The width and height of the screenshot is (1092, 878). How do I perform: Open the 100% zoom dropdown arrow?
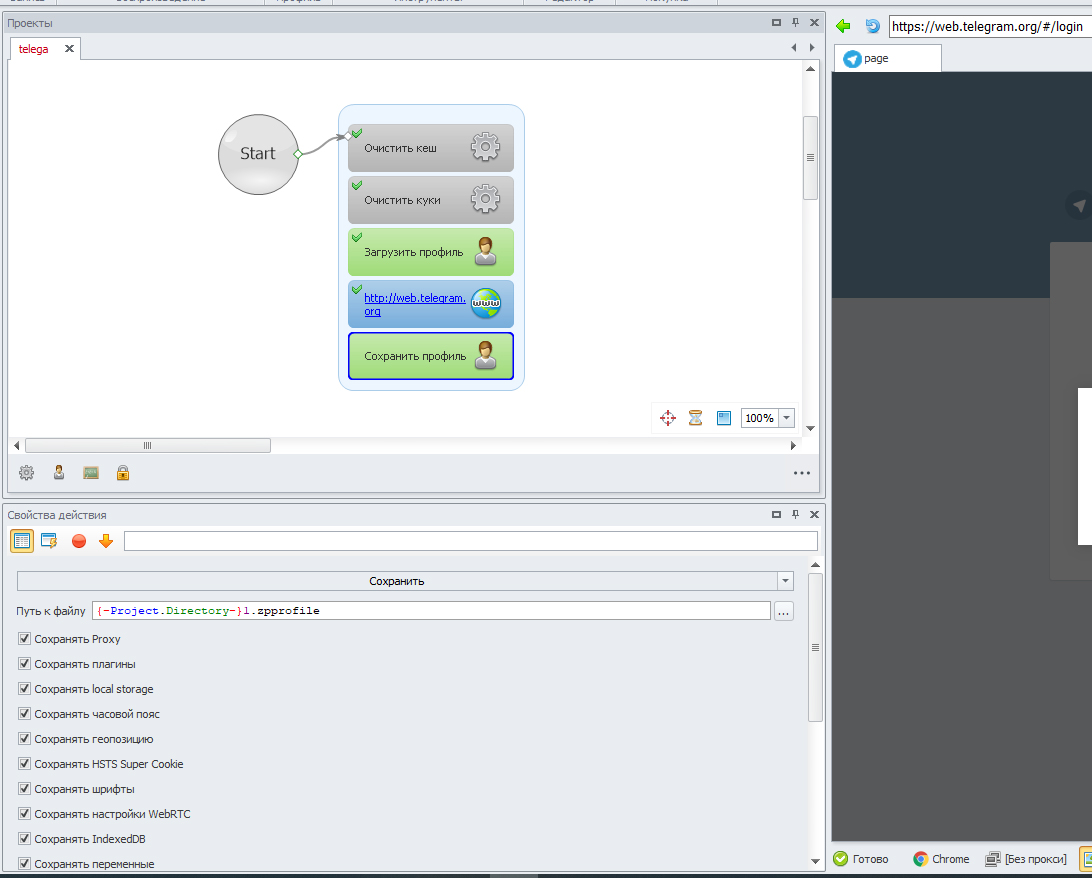point(786,418)
